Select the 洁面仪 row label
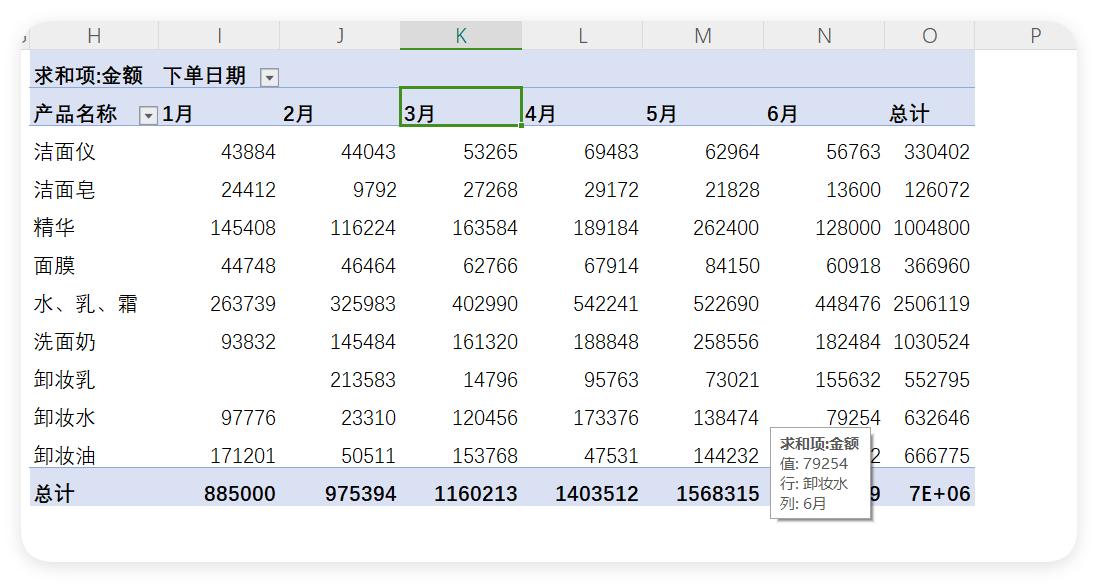1098x583 pixels. pyautogui.click(x=64, y=152)
